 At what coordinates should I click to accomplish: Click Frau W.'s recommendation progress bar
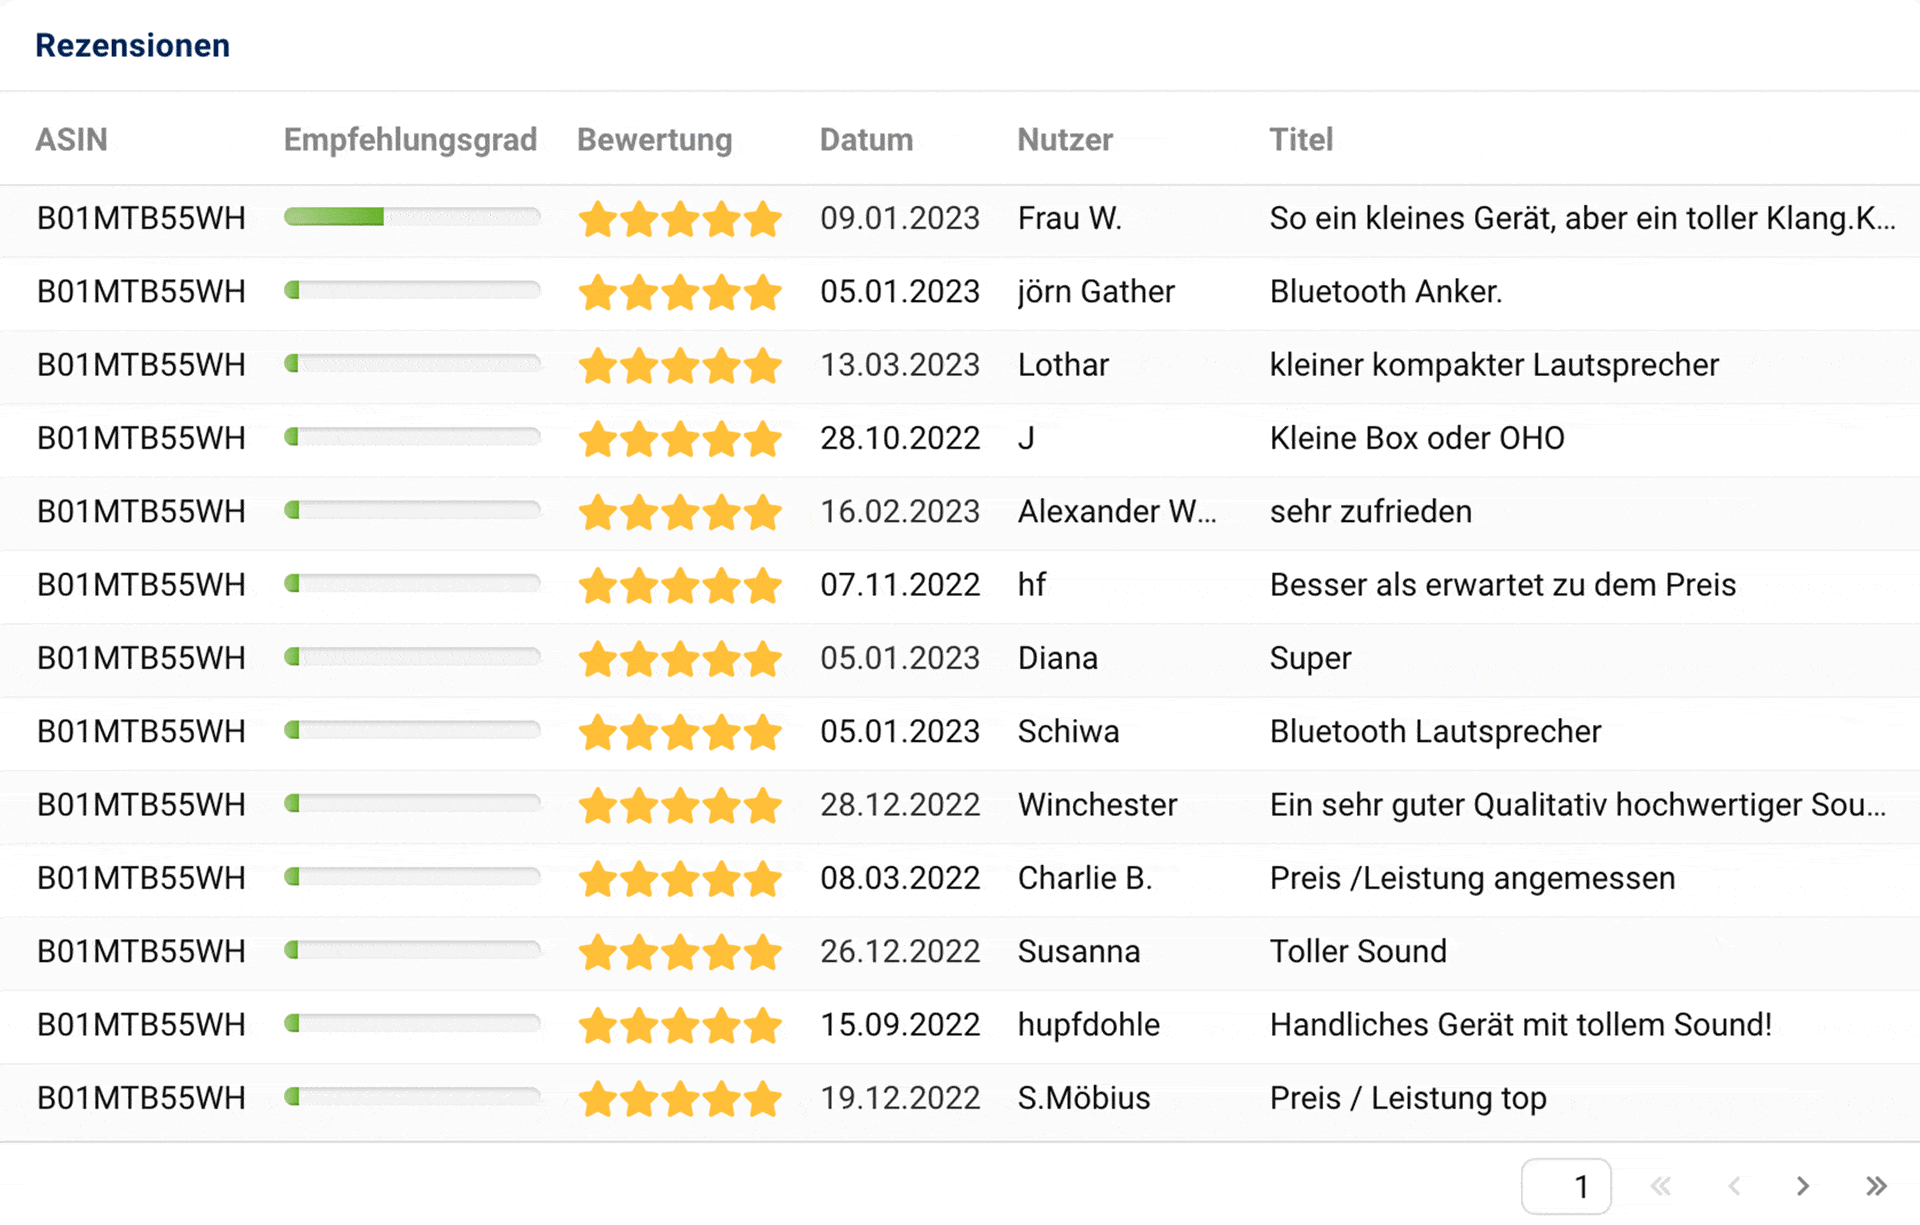click(412, 217)
